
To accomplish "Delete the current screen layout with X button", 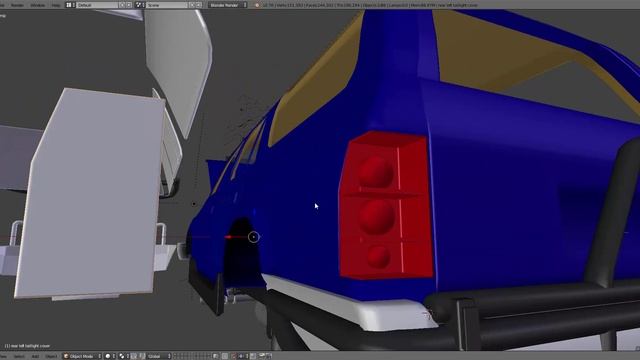I will 129,5.
